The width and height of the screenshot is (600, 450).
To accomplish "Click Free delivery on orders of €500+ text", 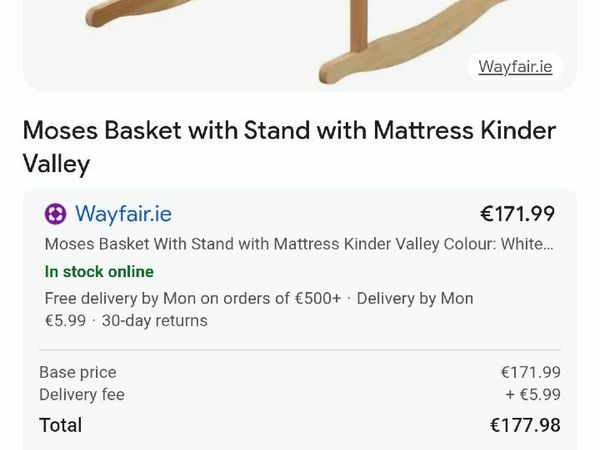I will [x=193, y=298].
